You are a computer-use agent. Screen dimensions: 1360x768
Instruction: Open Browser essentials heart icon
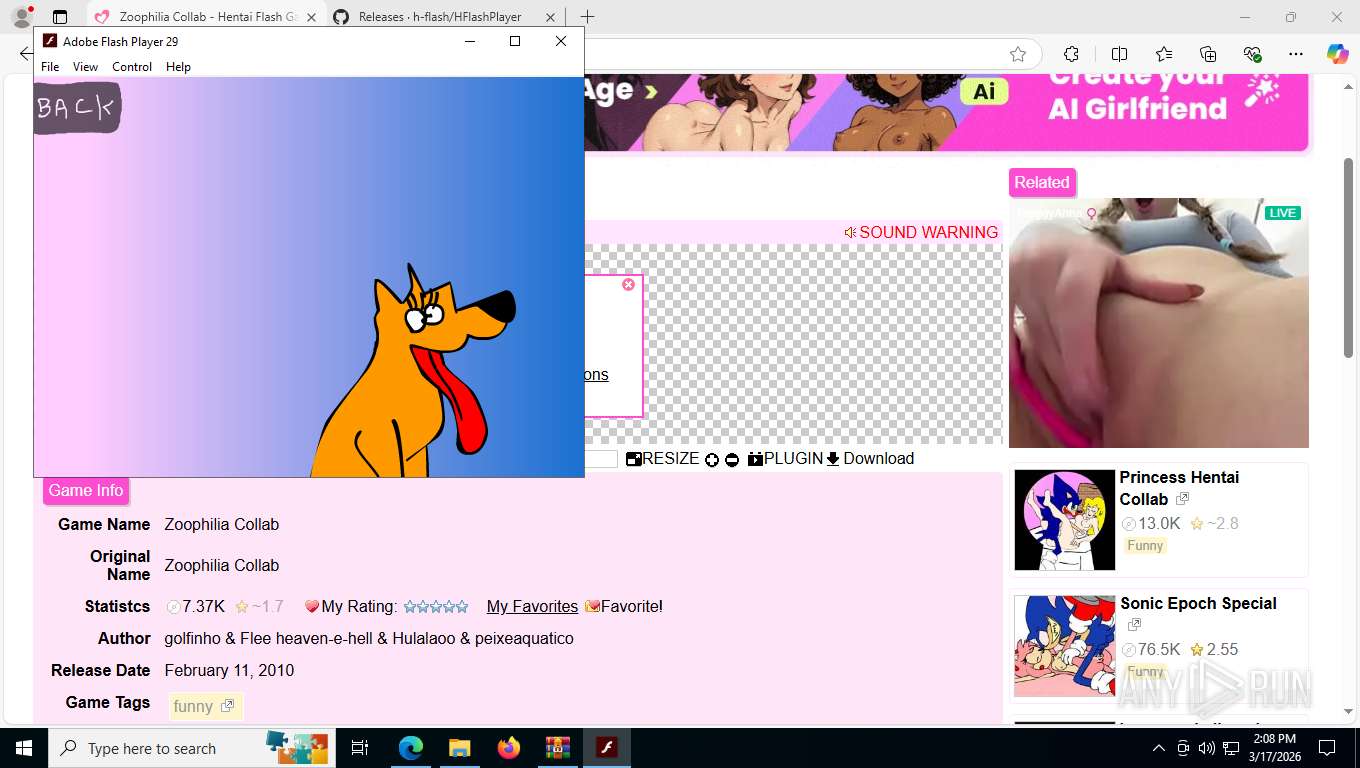click(1252, 54)
